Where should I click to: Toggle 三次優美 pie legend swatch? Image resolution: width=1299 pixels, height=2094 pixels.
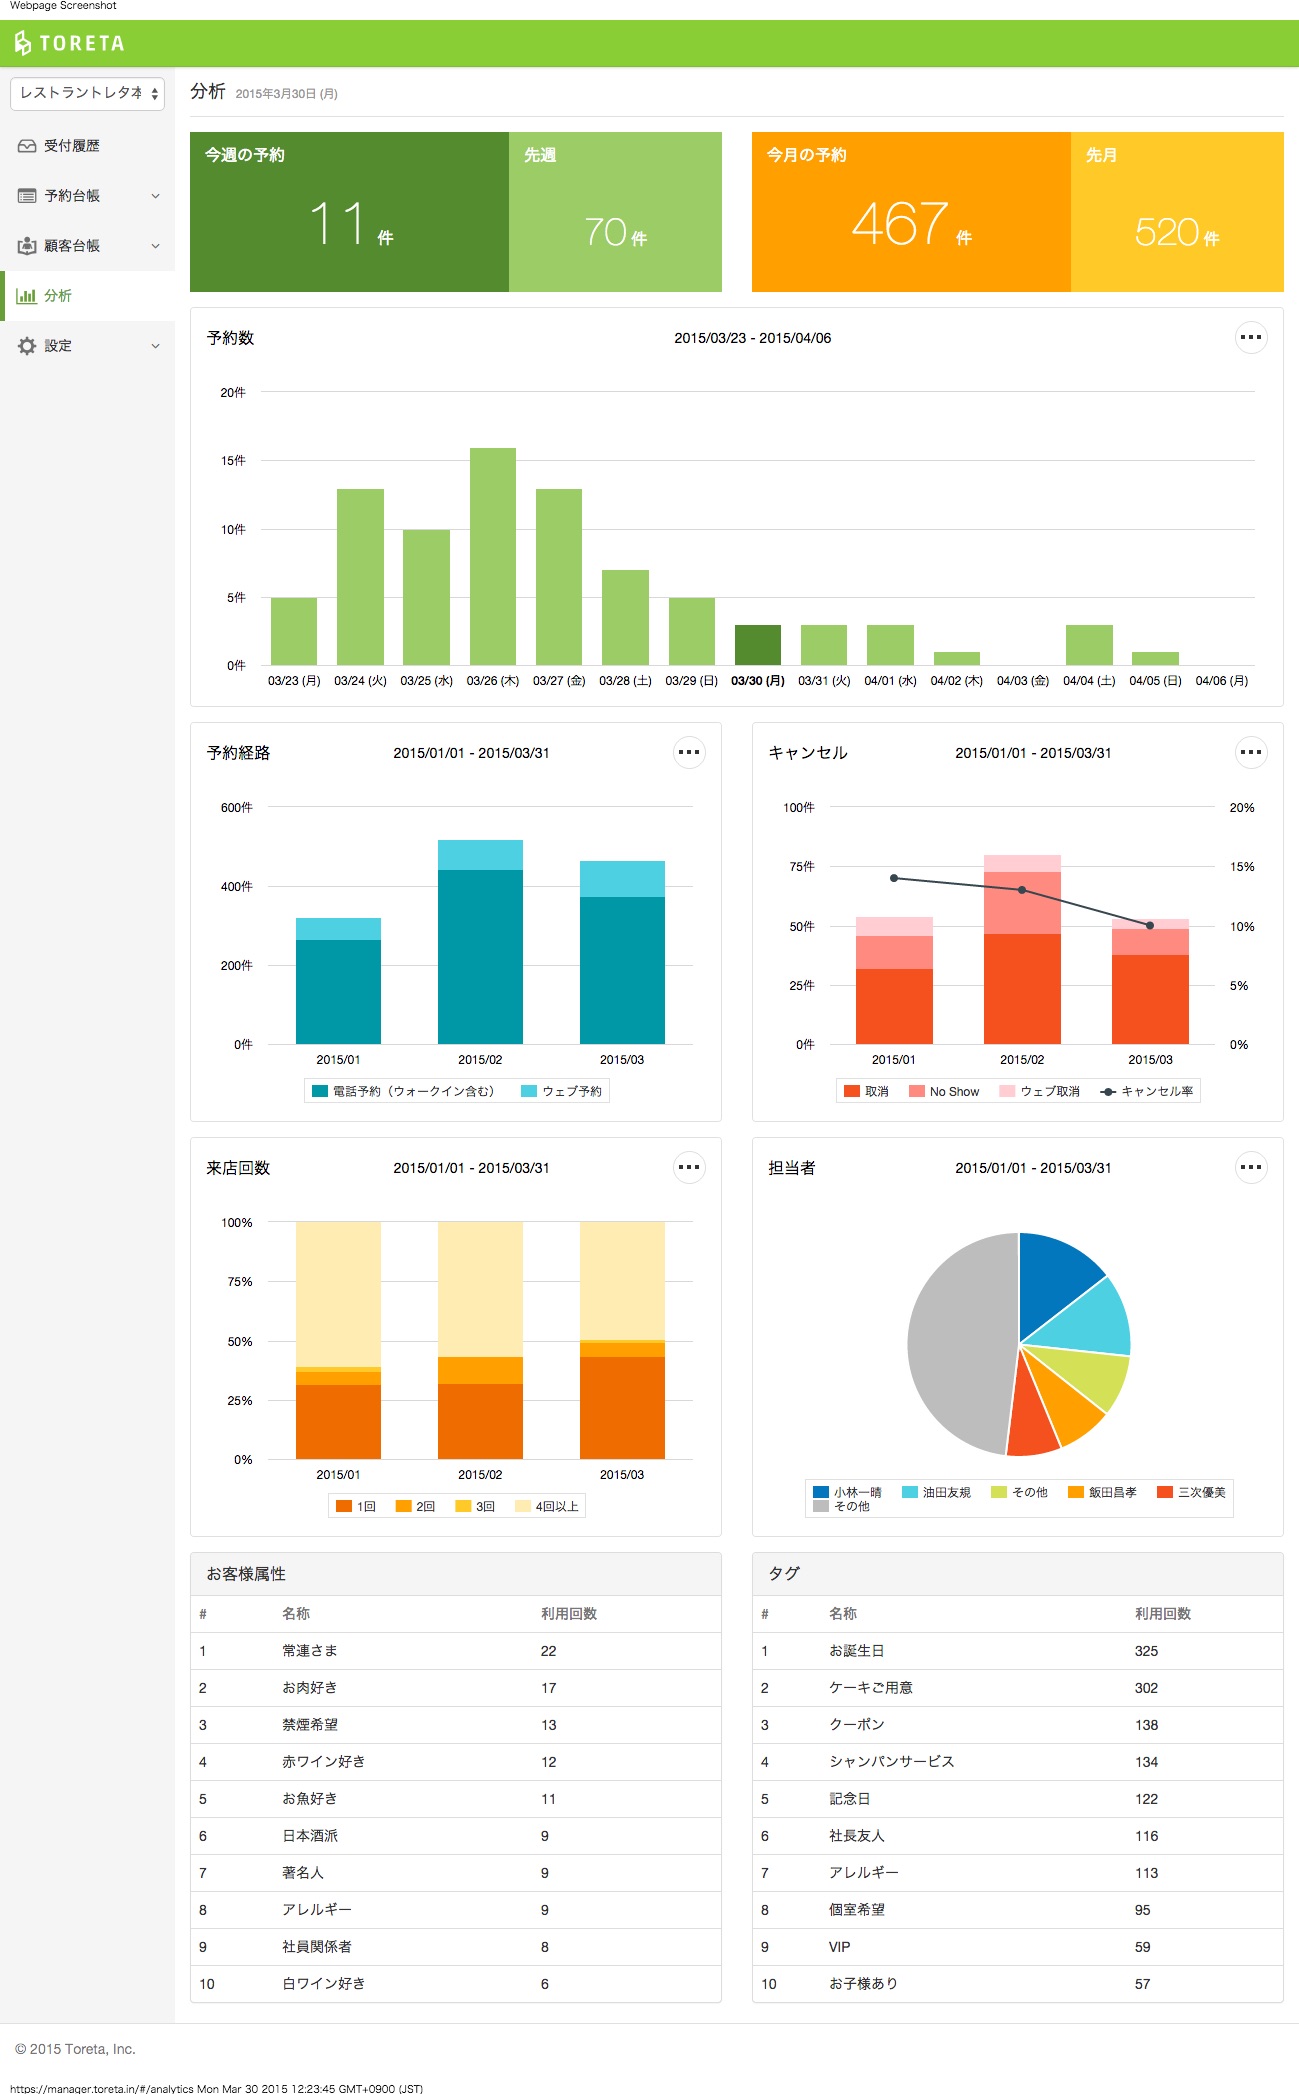pos(1165,1492)
